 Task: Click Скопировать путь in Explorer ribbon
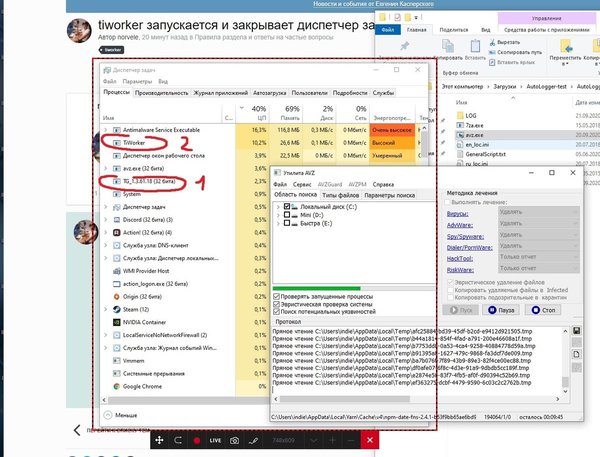coord(515,52)
